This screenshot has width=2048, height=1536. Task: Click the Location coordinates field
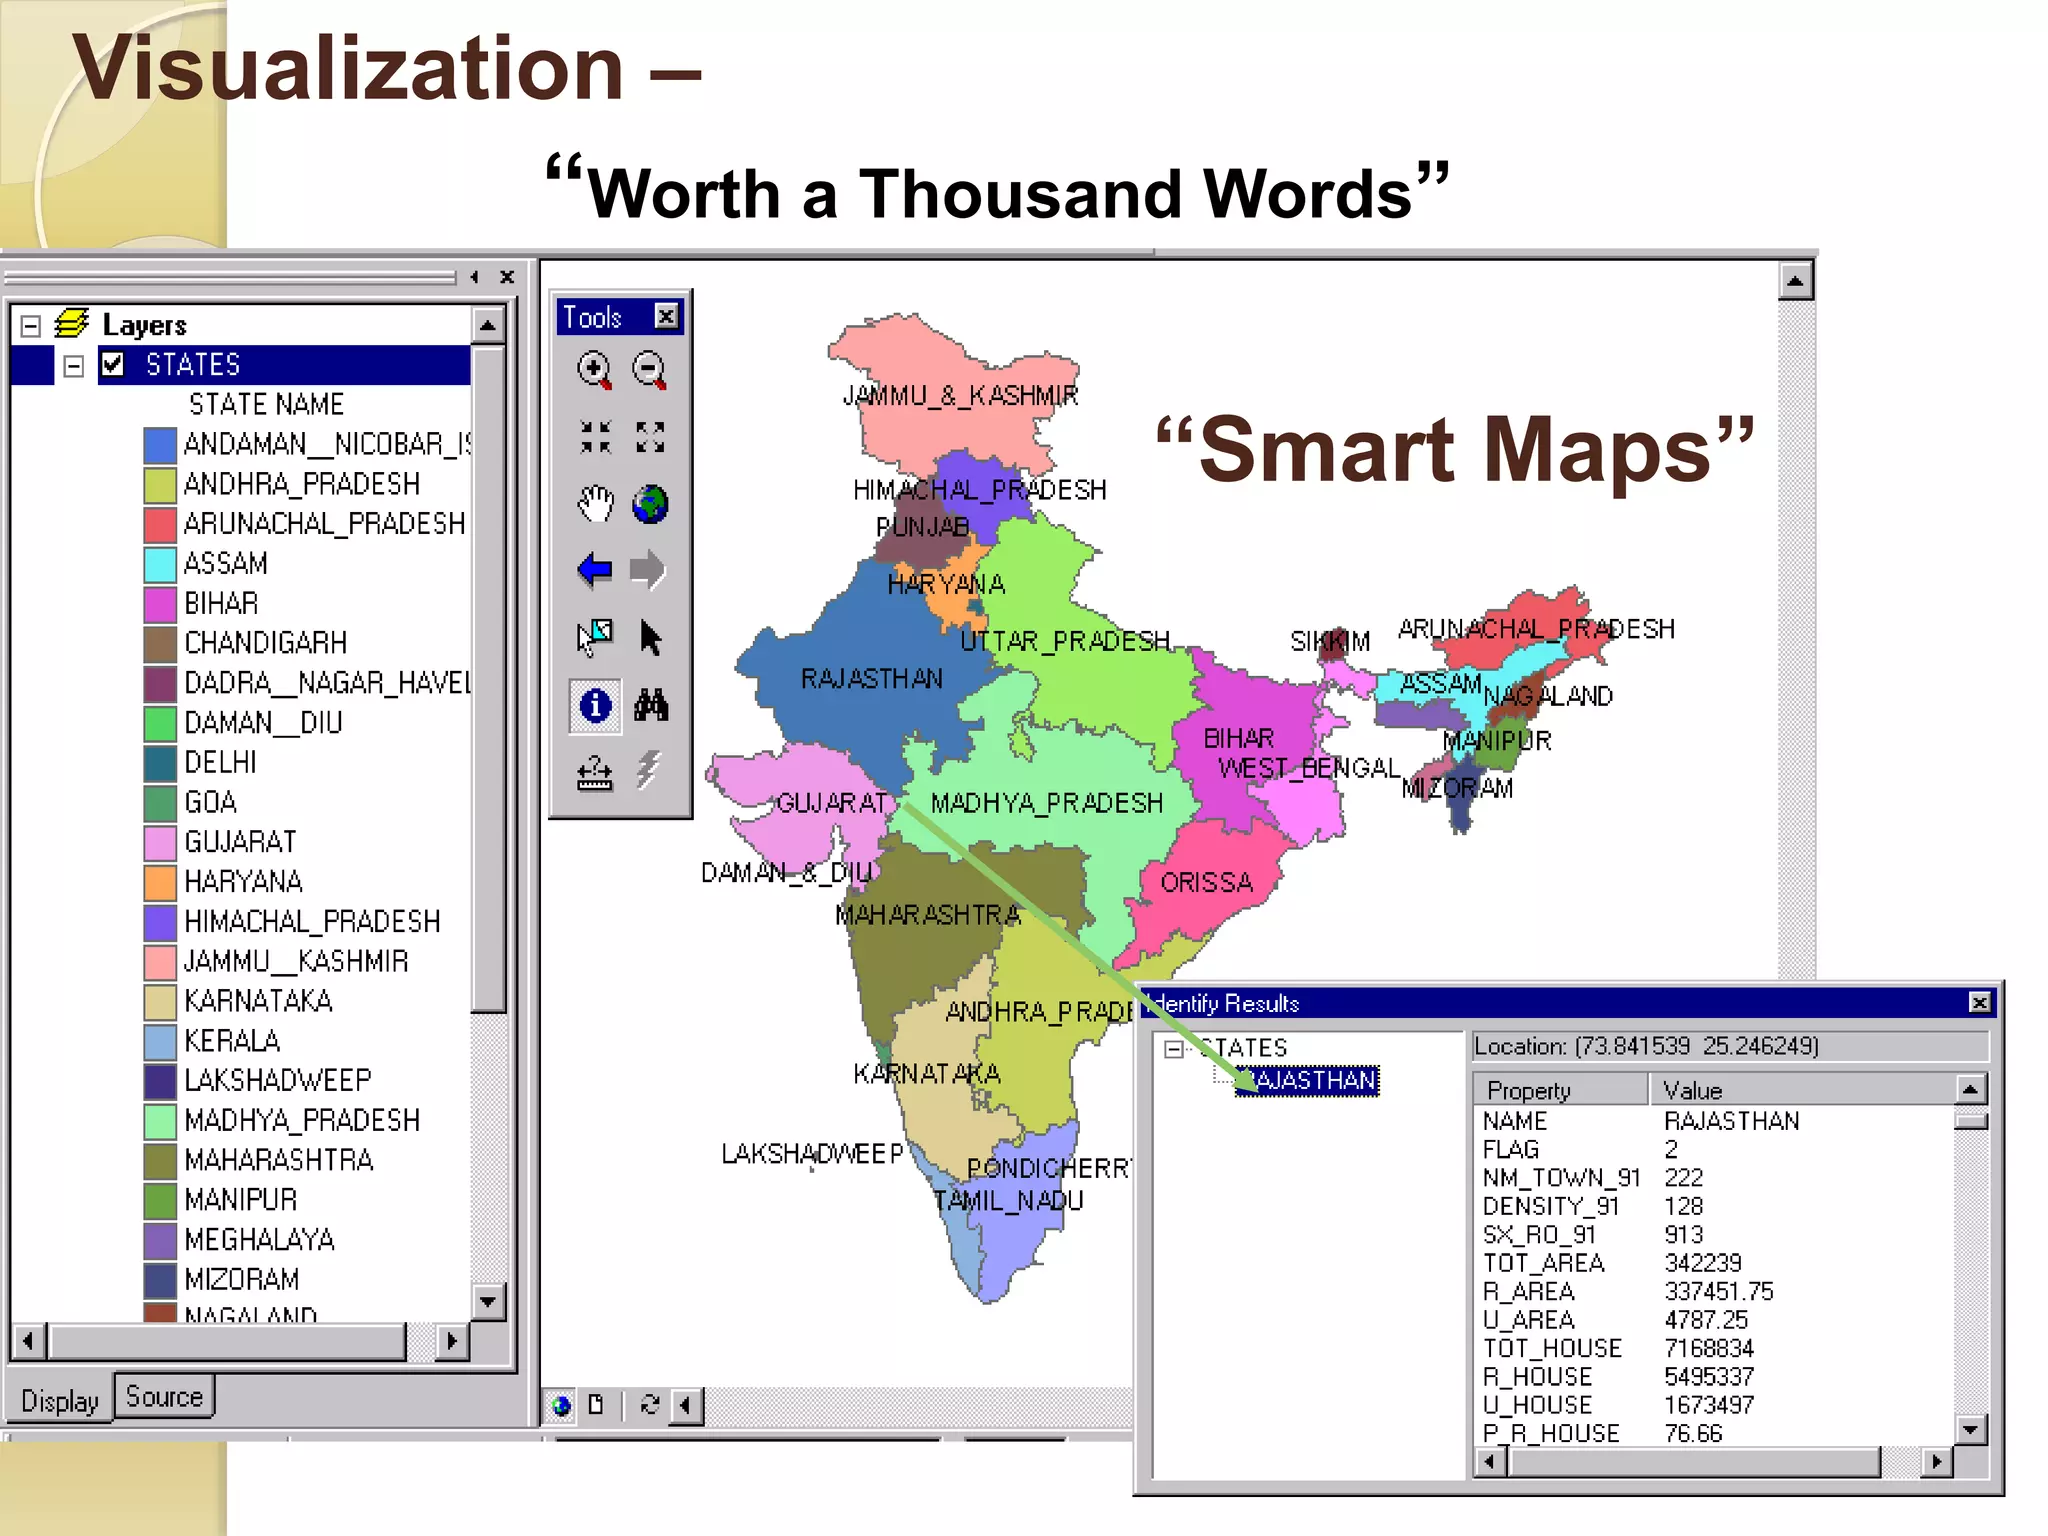pos(1730,1046)
